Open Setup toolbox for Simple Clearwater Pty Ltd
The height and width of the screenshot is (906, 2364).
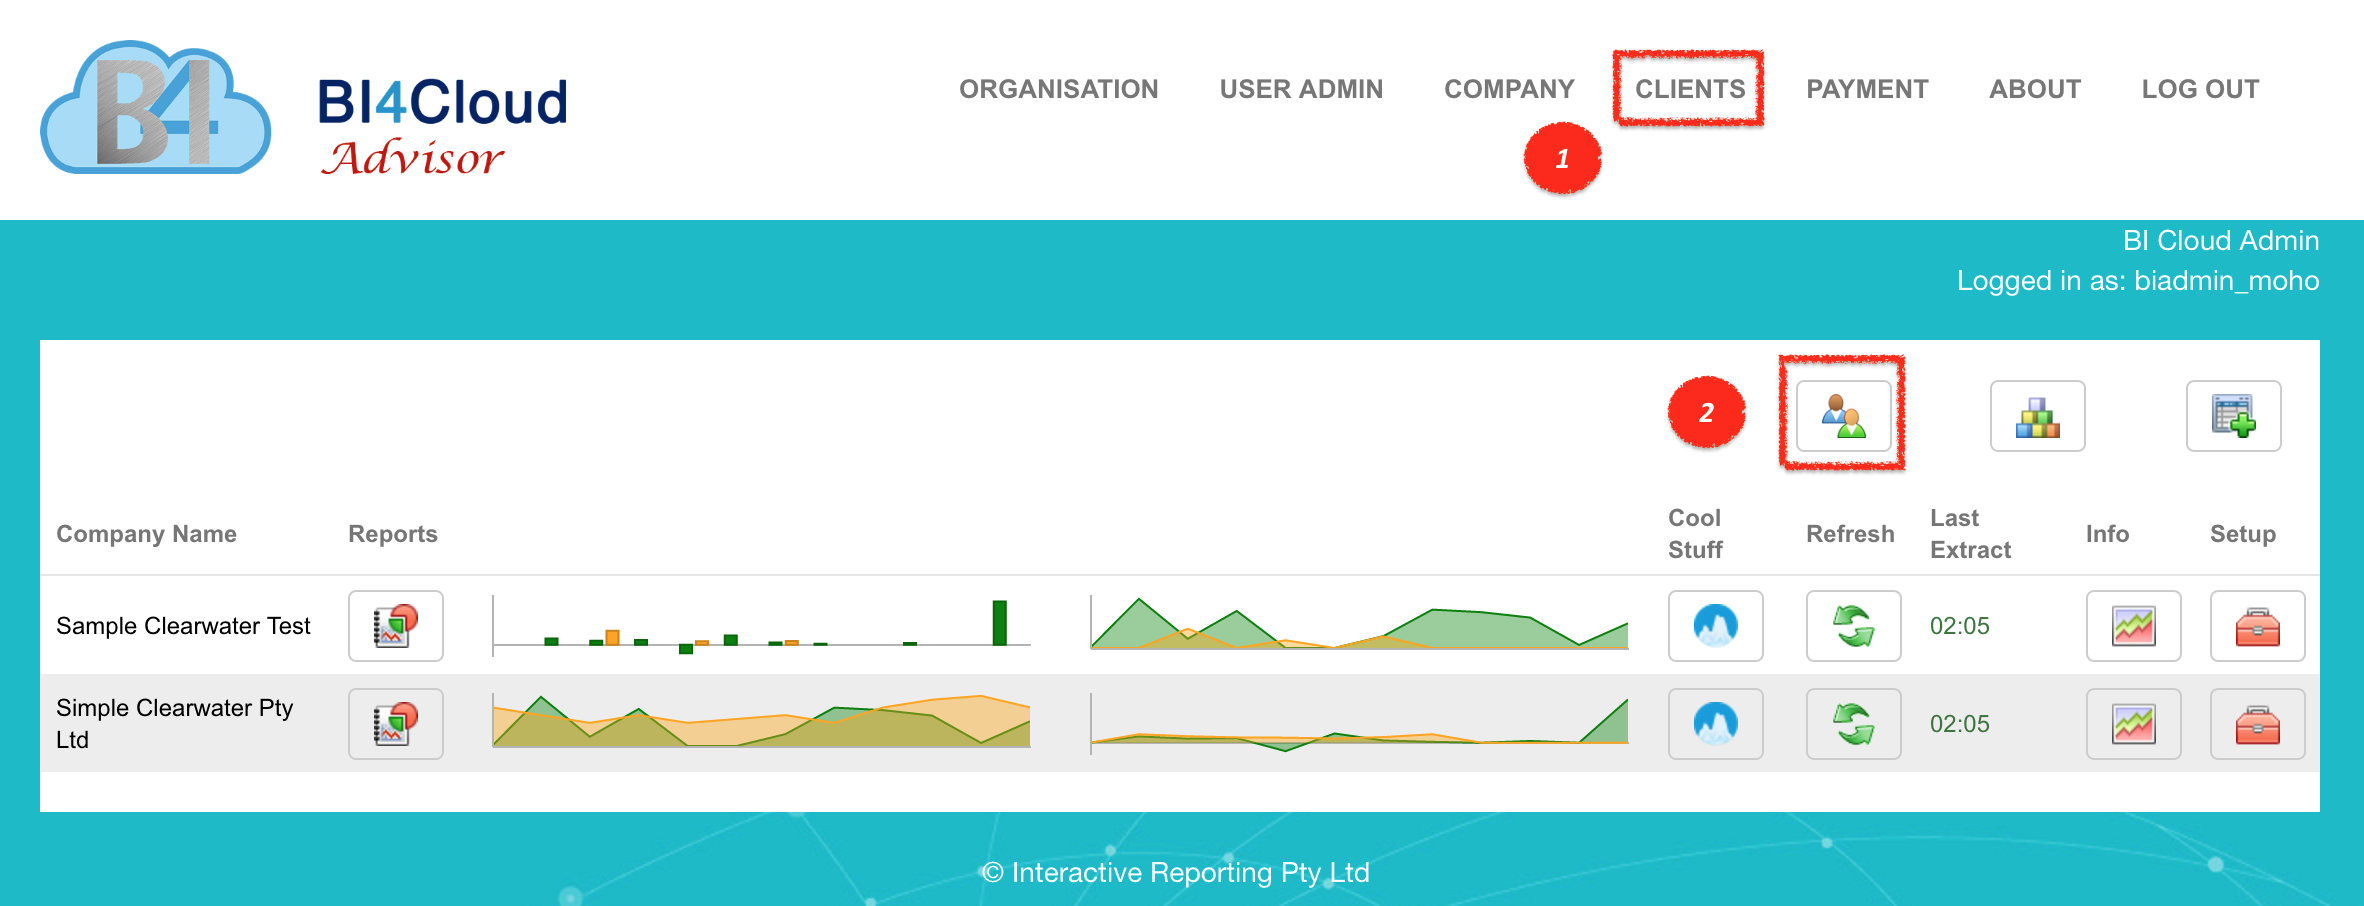[2257, 724]
